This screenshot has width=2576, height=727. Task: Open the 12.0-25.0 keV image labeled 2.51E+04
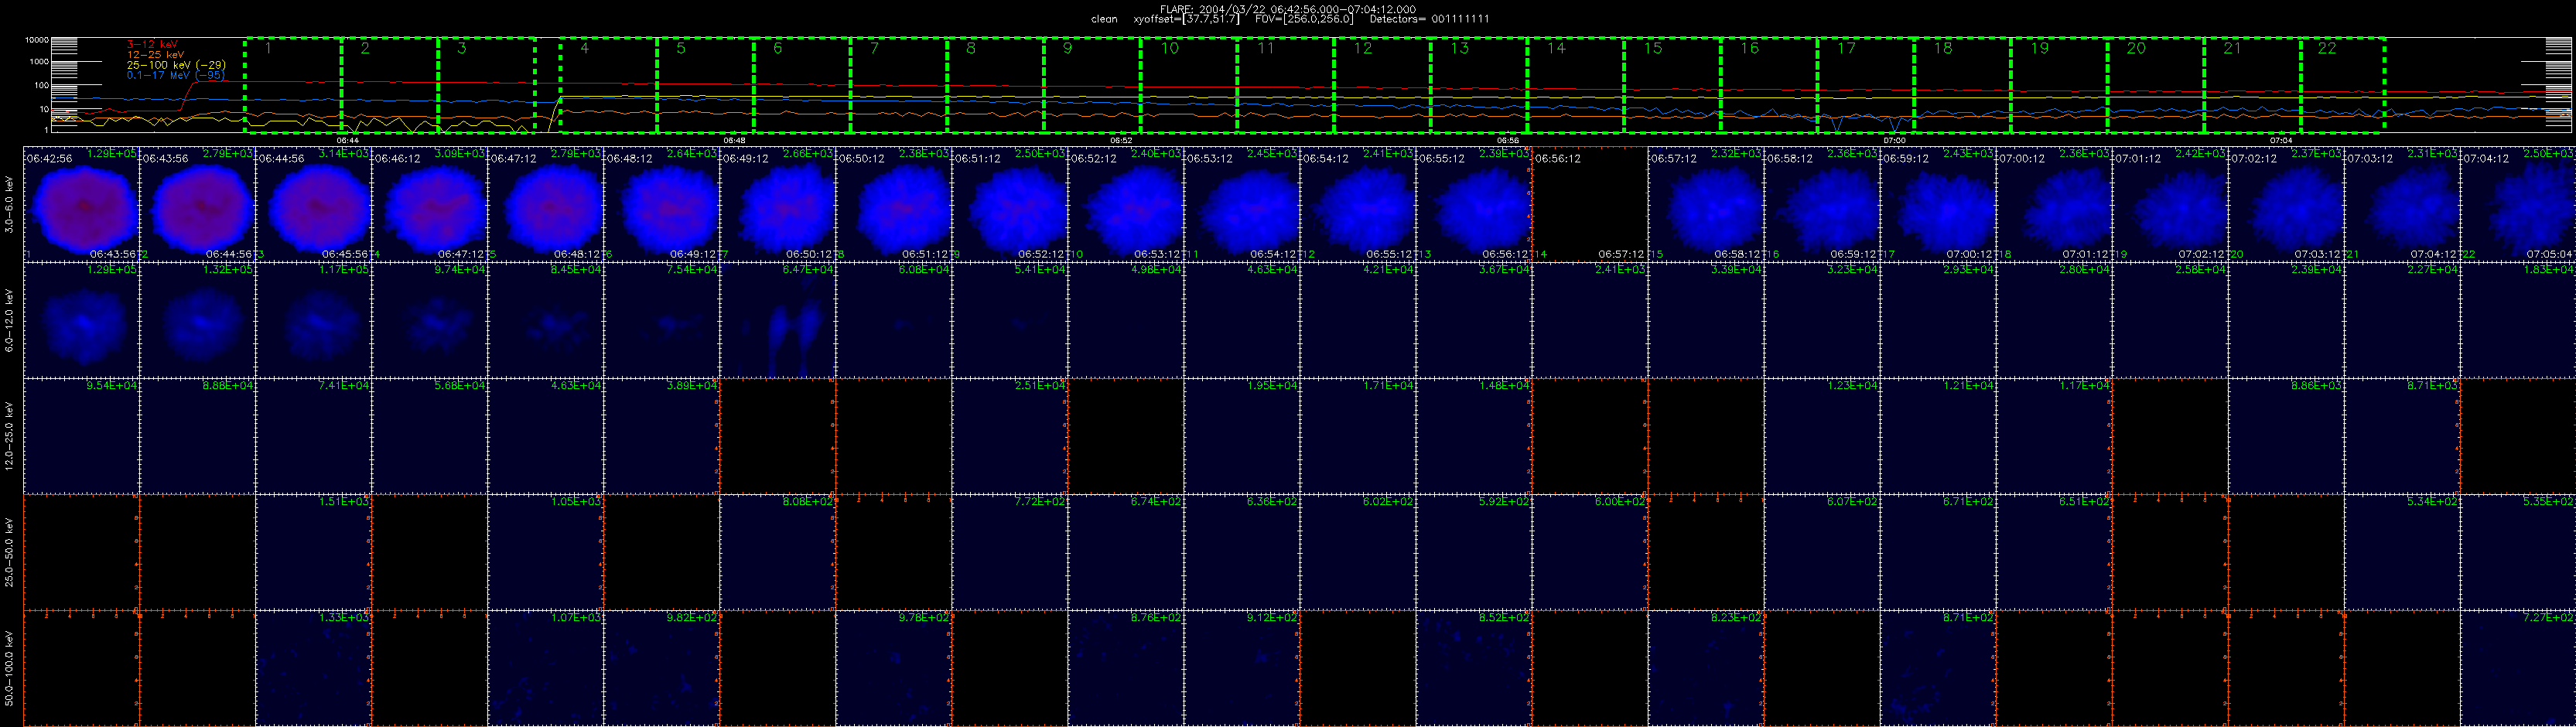tap(1010, 436)
